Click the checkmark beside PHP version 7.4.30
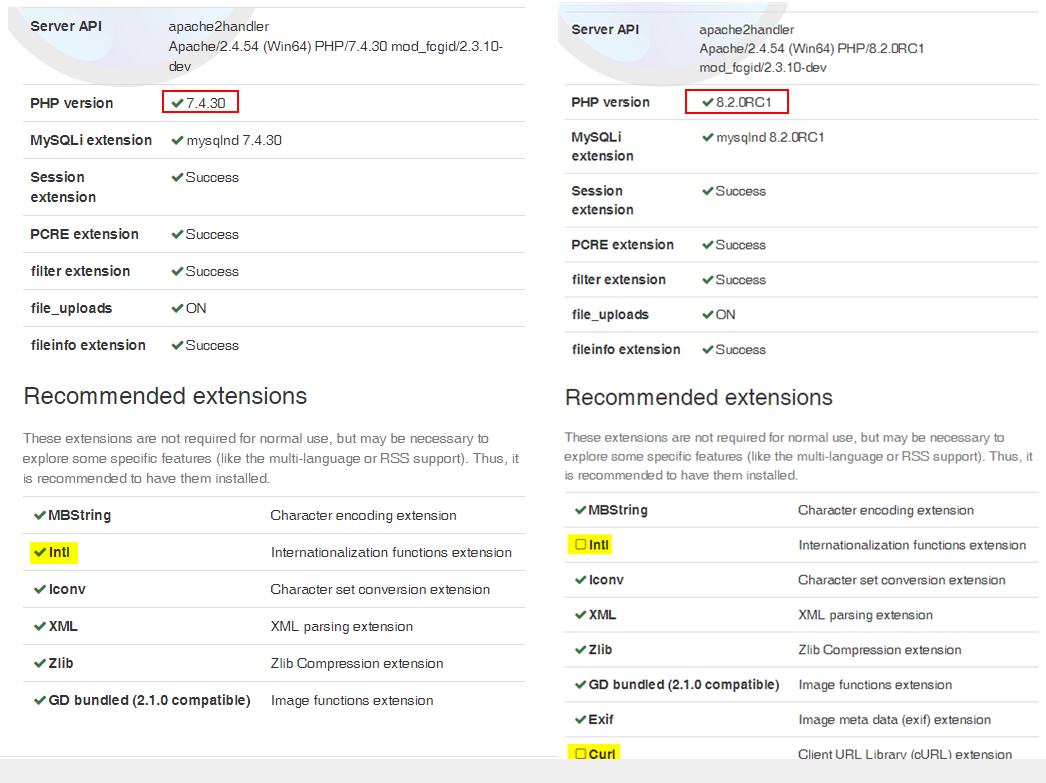1046x783 pixels. pyautogui.click(x=175, y=102)
